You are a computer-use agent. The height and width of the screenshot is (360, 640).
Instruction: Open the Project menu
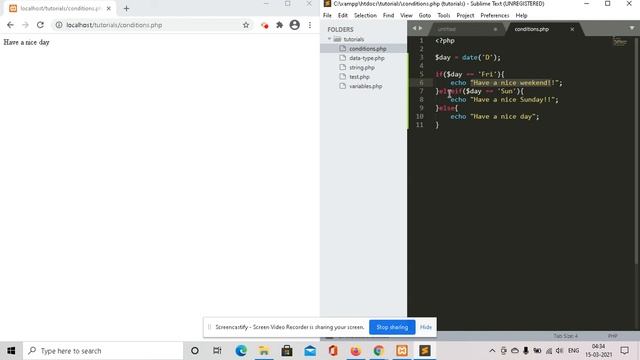click(465, 16)
